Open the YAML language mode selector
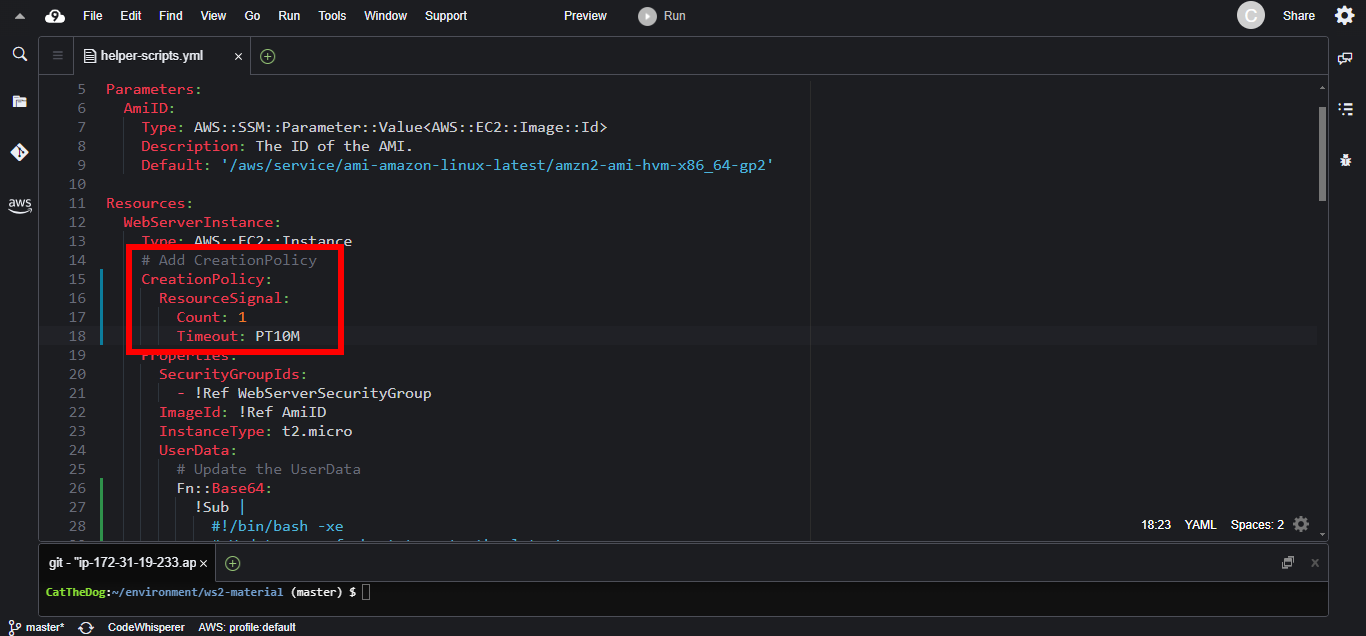The height and width of the screenshot is (636, 1366). point(1200,524)
